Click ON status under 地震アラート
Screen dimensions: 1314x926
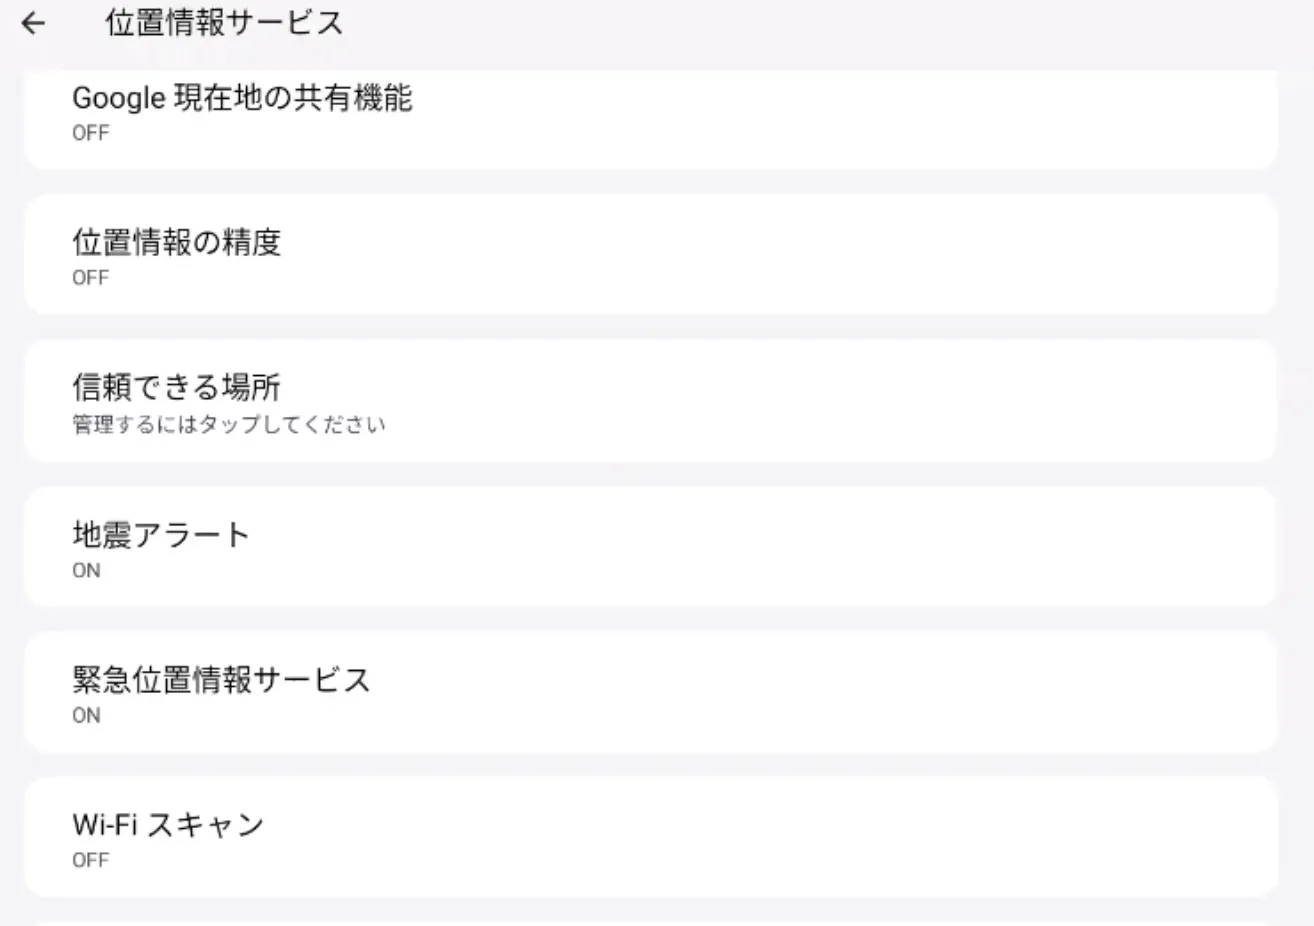click(86, 571)
